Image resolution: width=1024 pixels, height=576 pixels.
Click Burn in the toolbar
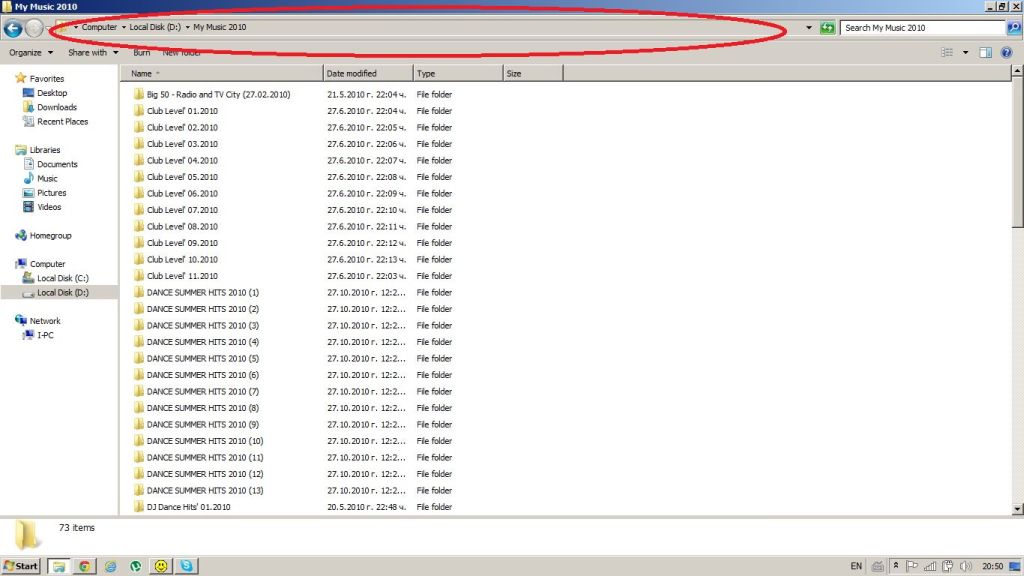tap(141, 52)
